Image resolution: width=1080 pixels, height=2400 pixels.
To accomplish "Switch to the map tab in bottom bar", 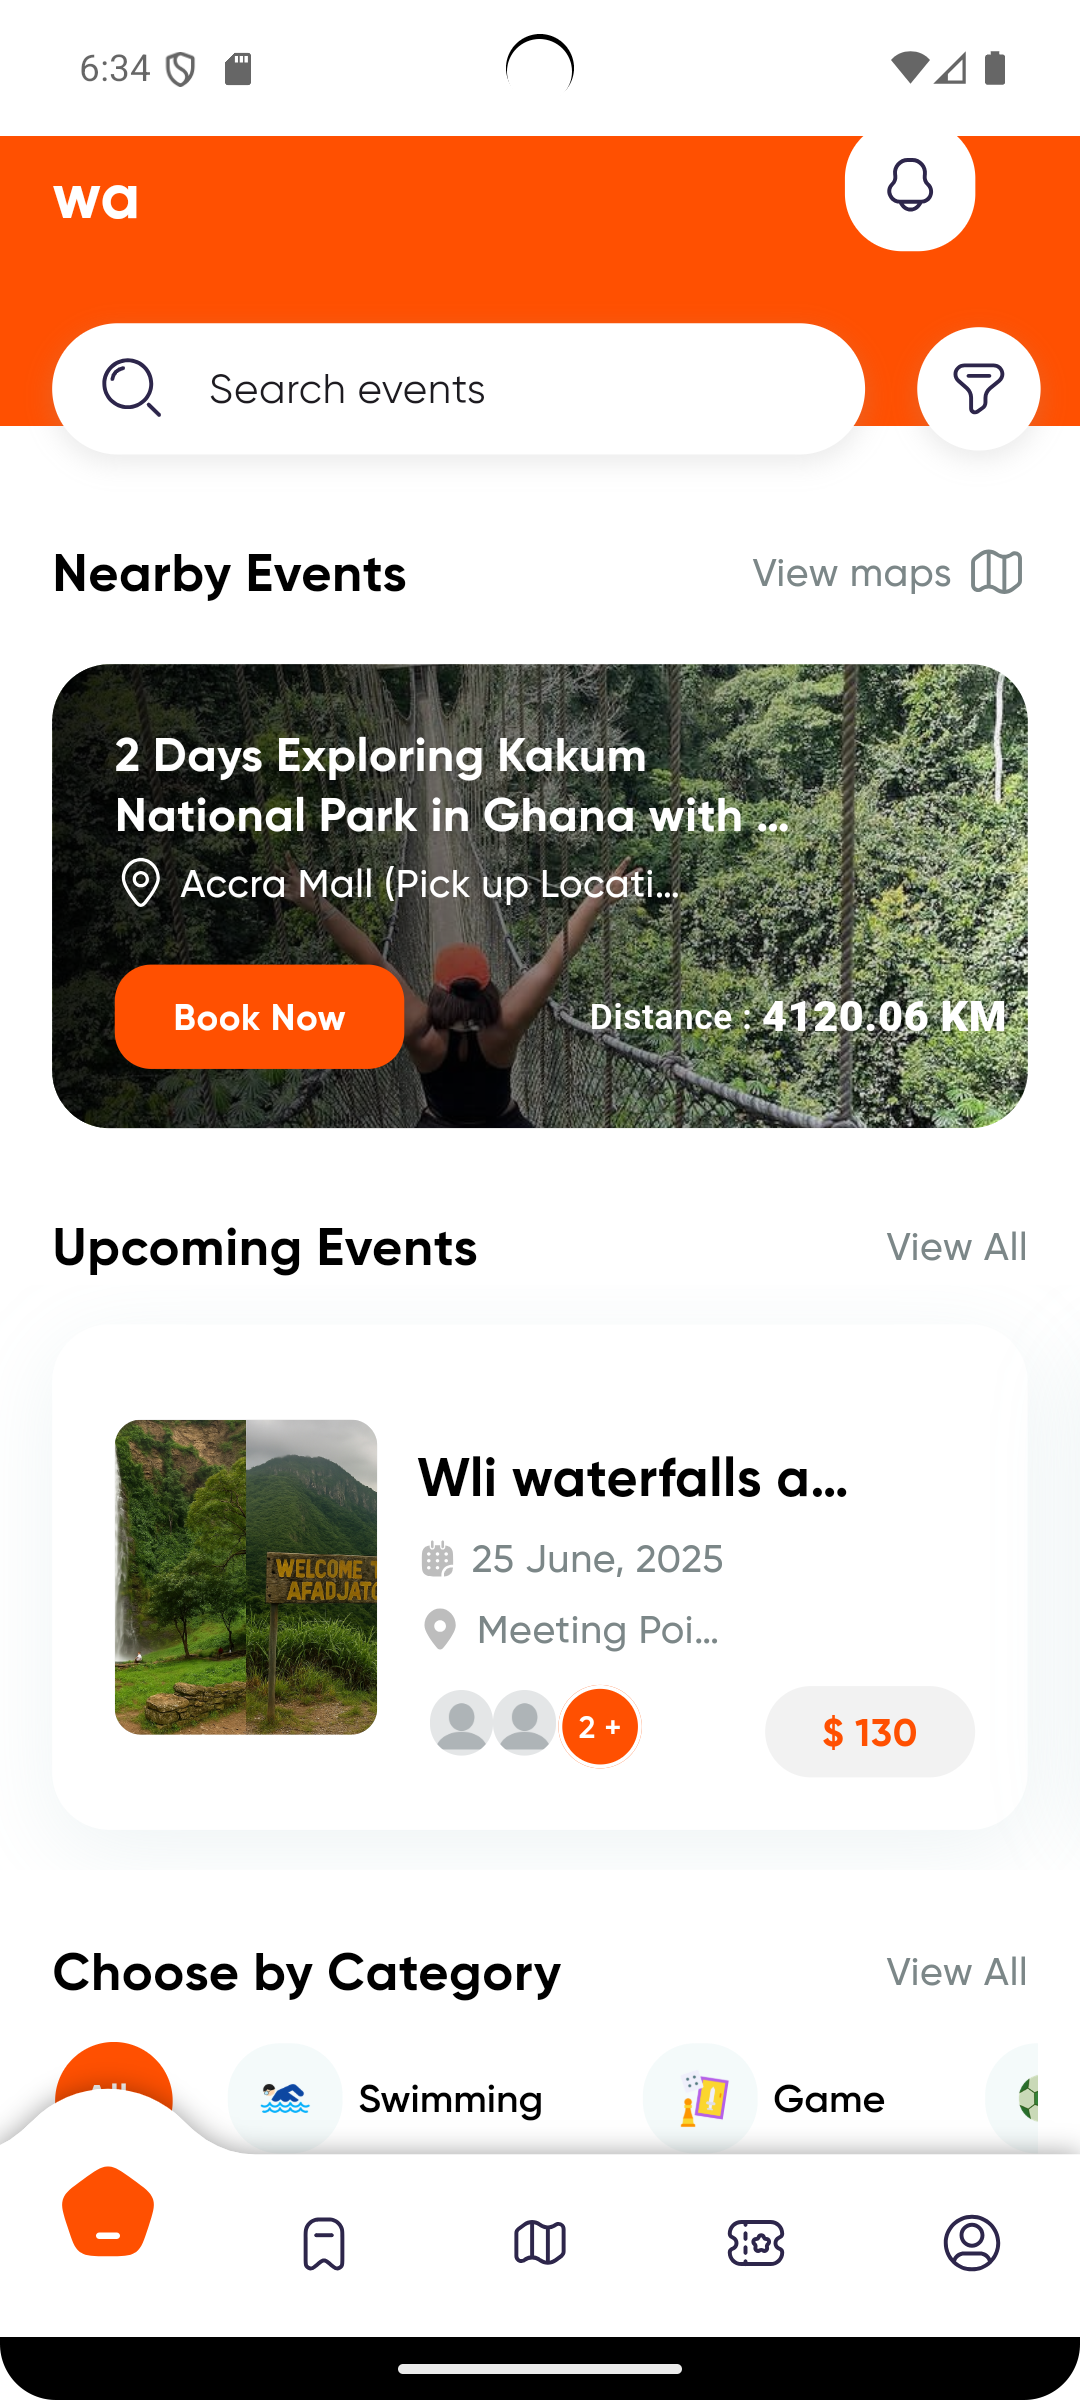I will [540, 2243].
